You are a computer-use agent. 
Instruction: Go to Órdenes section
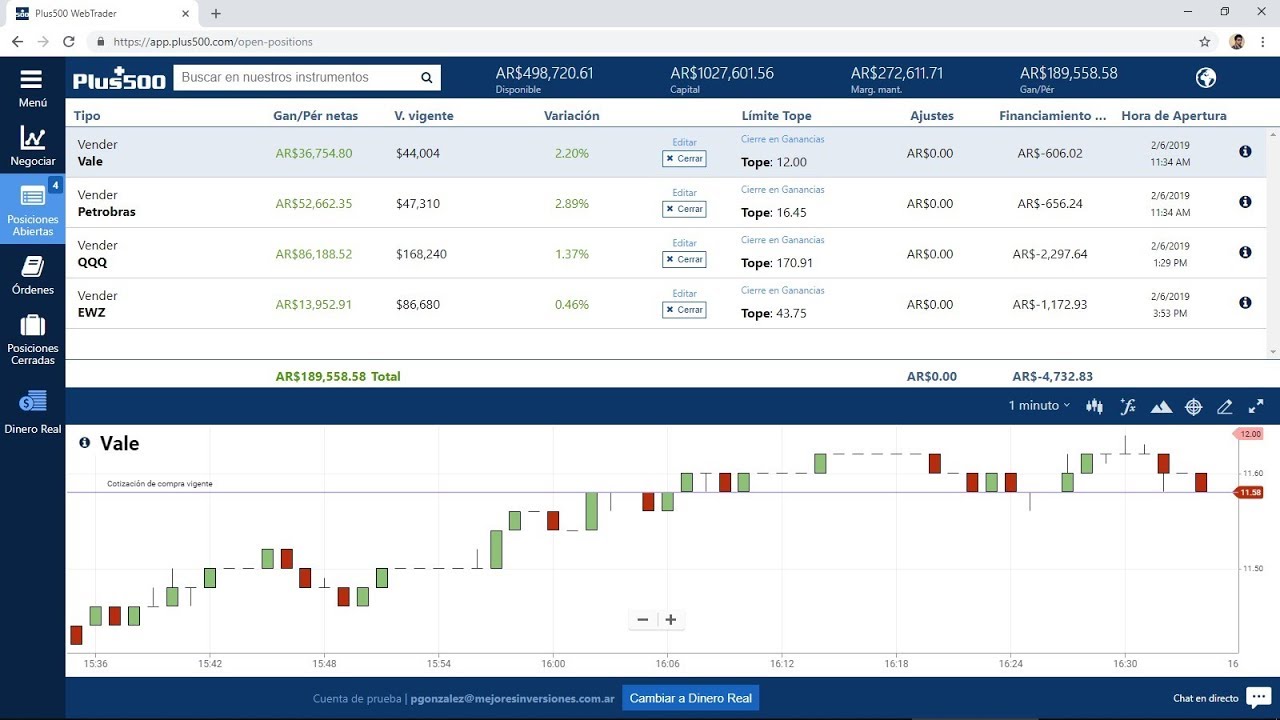tap(32, 275)
